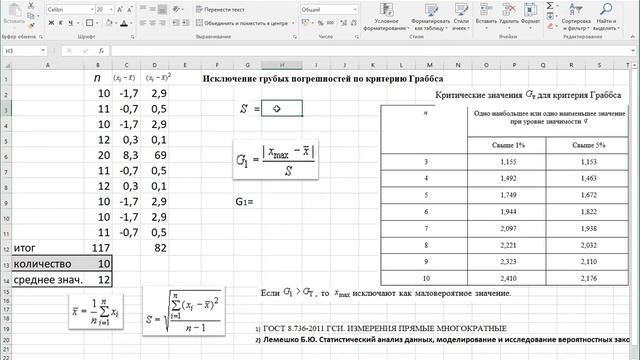Screen dimensions: 640x360
Task: Click the cell borders icon
Action: coord(89,23)
